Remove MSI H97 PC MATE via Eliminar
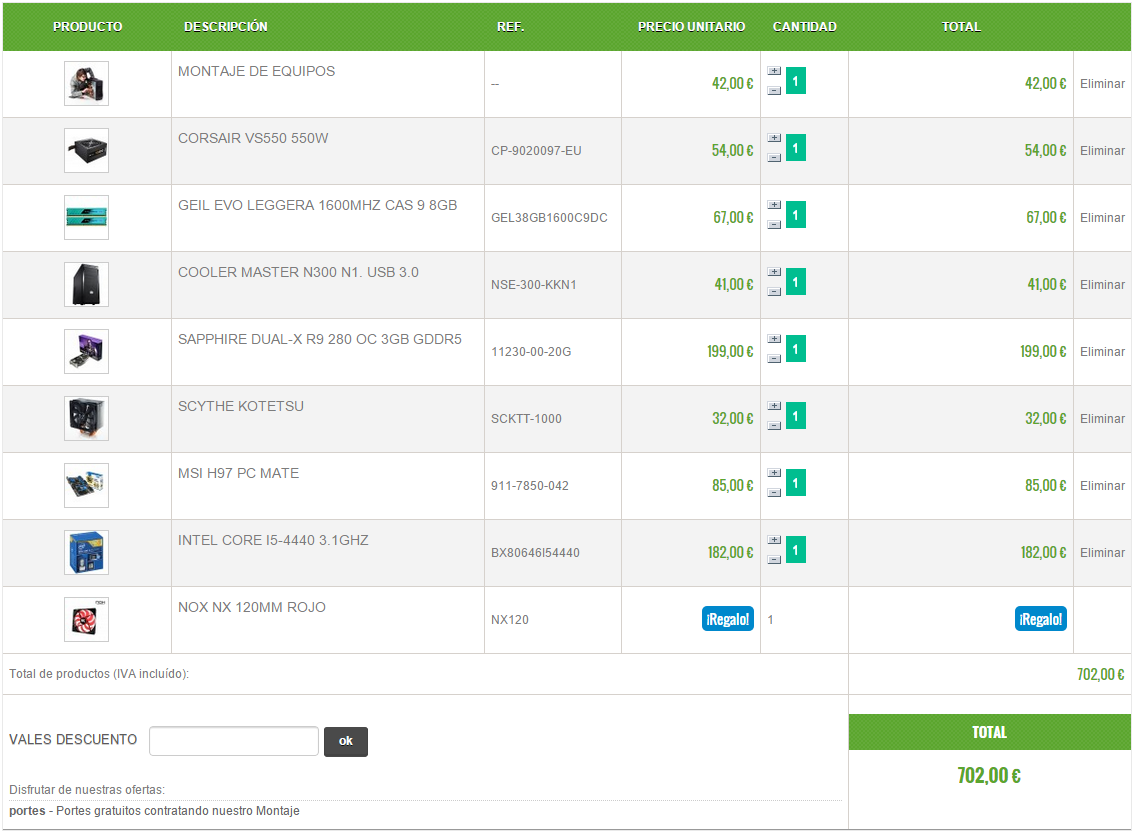The width and height of the screenshot is (1137, 835). 1102,486
